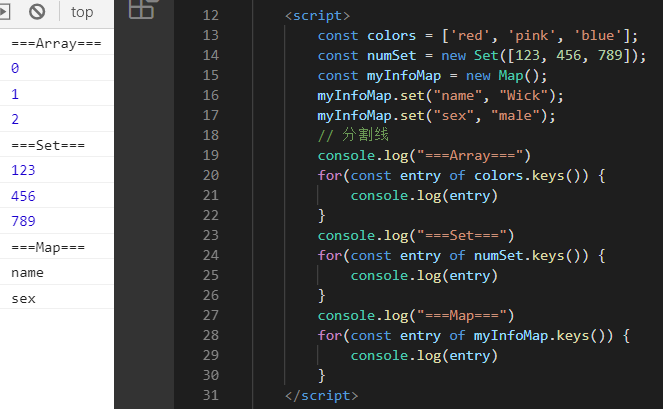The width and height of the screenshot is (663, 409).
Task: Open the top context selector
Action: pyautogui.click(x=82, y=12)
